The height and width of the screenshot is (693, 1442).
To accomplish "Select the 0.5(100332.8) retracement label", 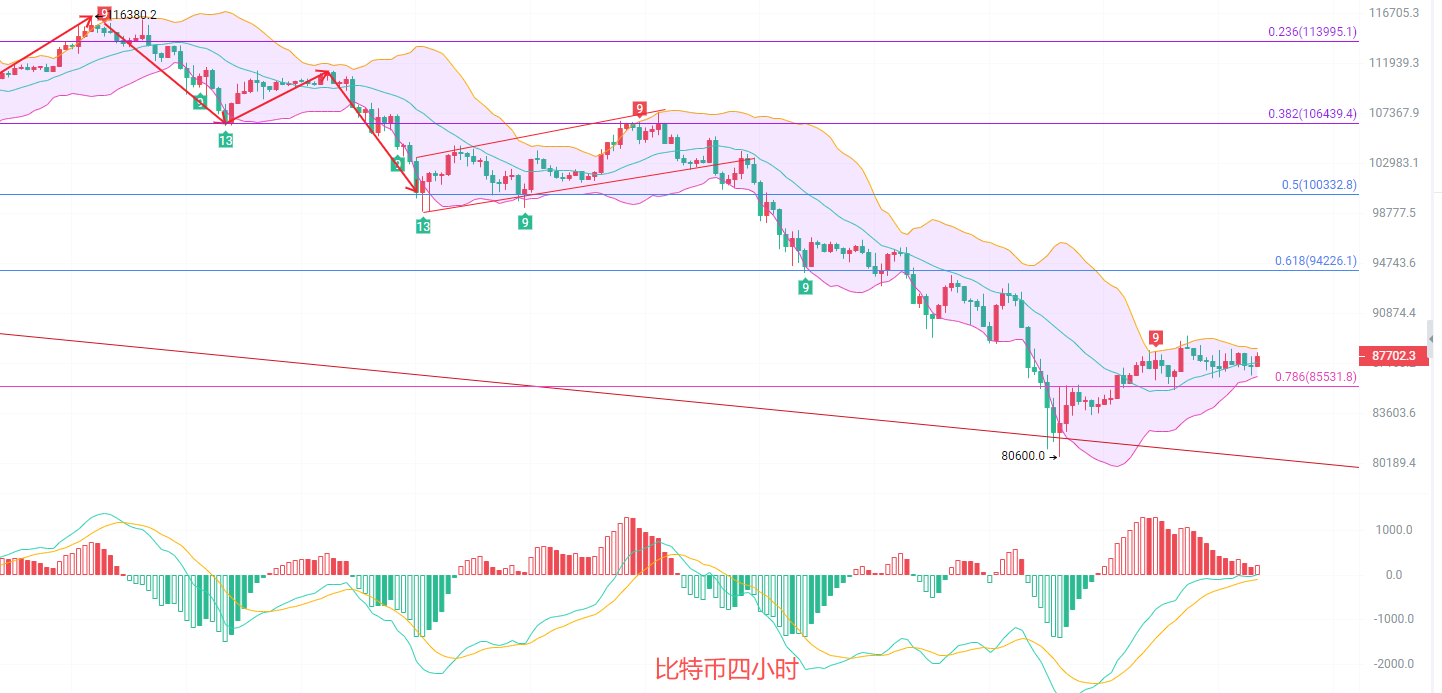I will click(x=1319, y=185).
